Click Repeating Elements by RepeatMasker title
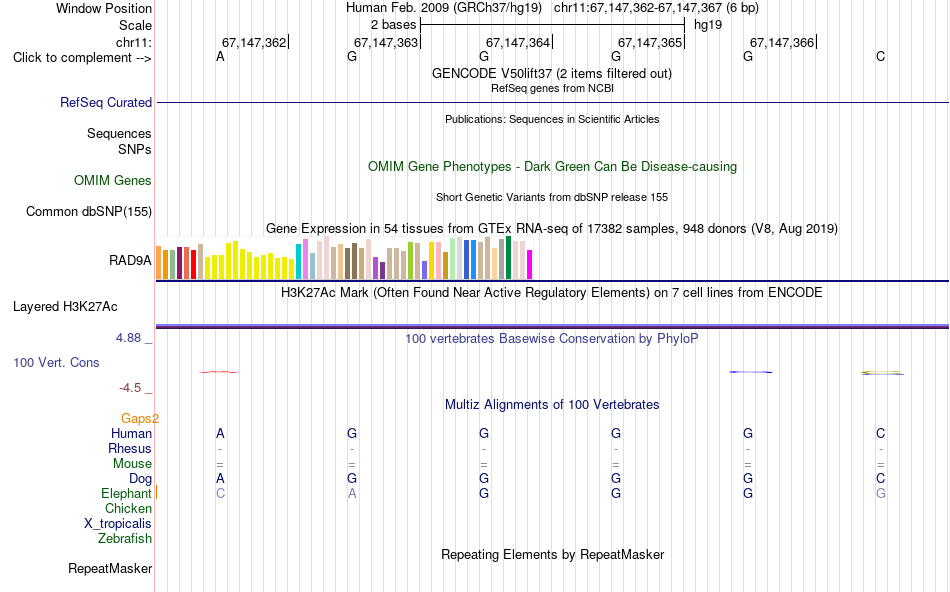This screenshot has height=592, width=950. [552, 555]
